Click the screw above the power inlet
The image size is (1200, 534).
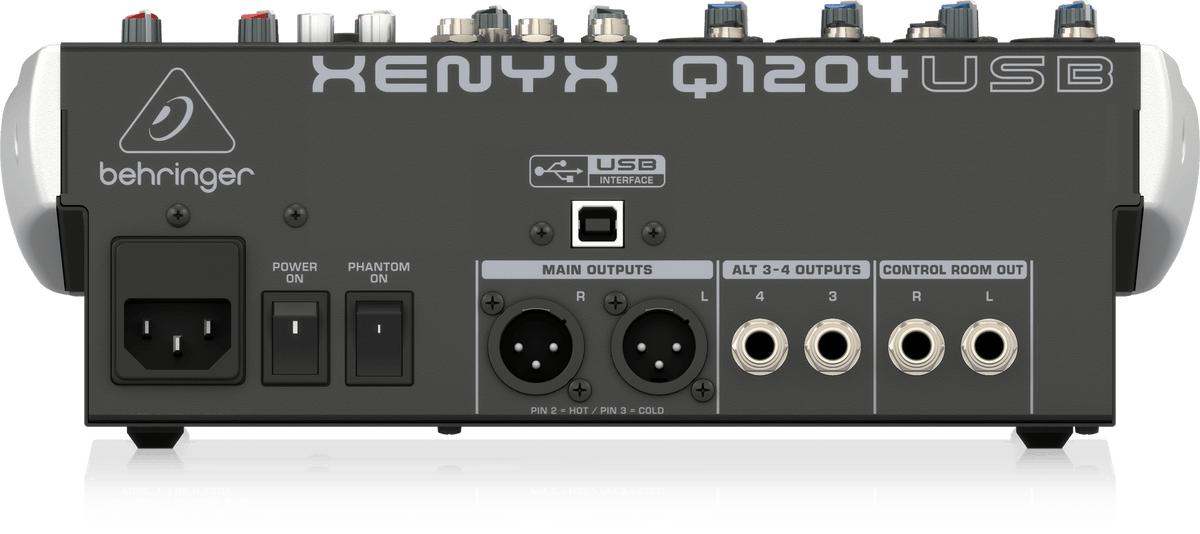pyautogui.click(x=178, y=213)
